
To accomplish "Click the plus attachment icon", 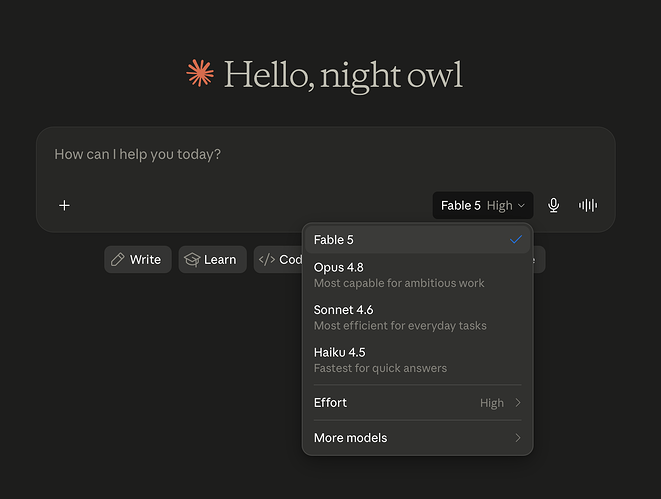I will pos(64,205).
